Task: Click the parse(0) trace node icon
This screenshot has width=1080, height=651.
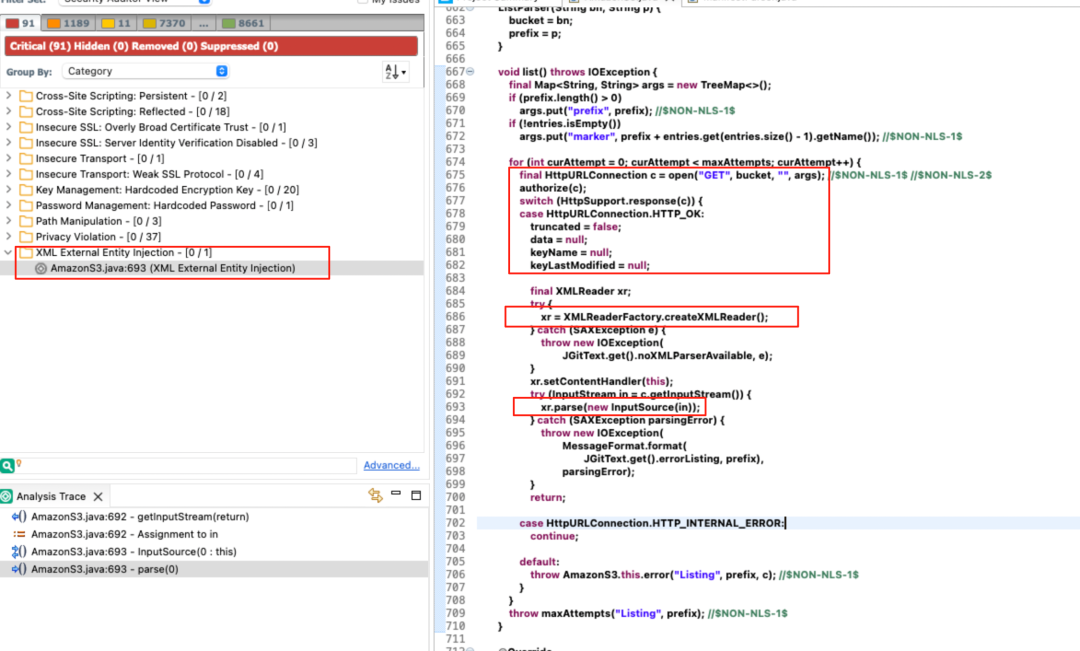Action: (x=19, y=569)
